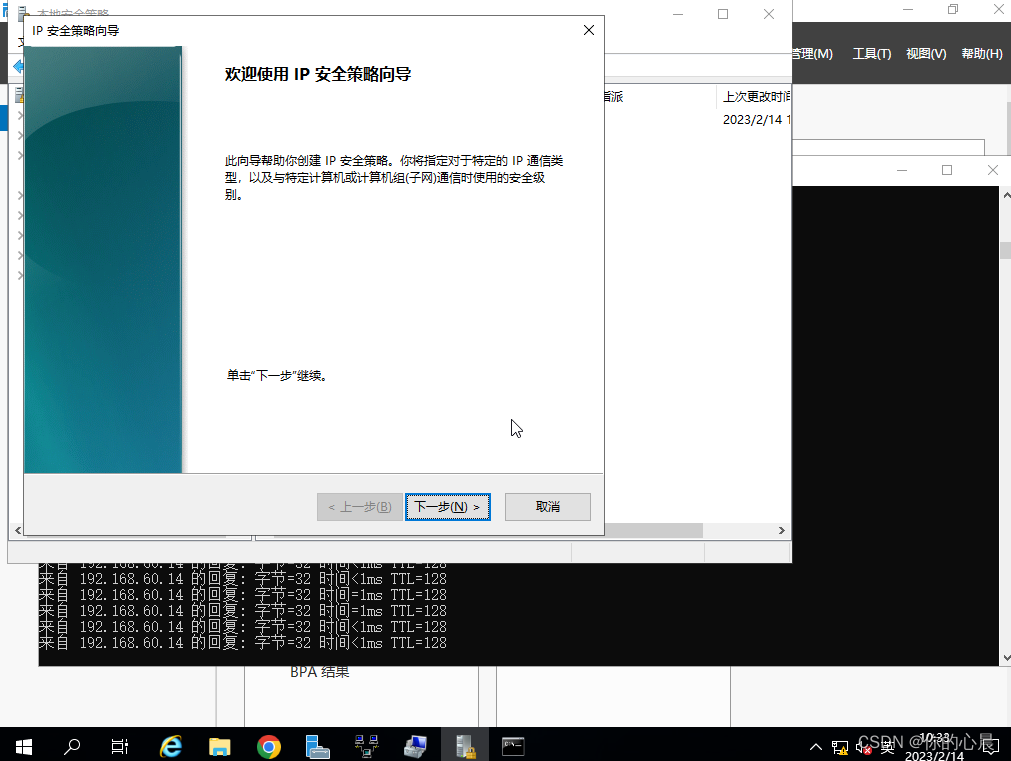Click up arrow of command prompt scrollbar
Screen dimensions: 1011x761
point(1005,194)
